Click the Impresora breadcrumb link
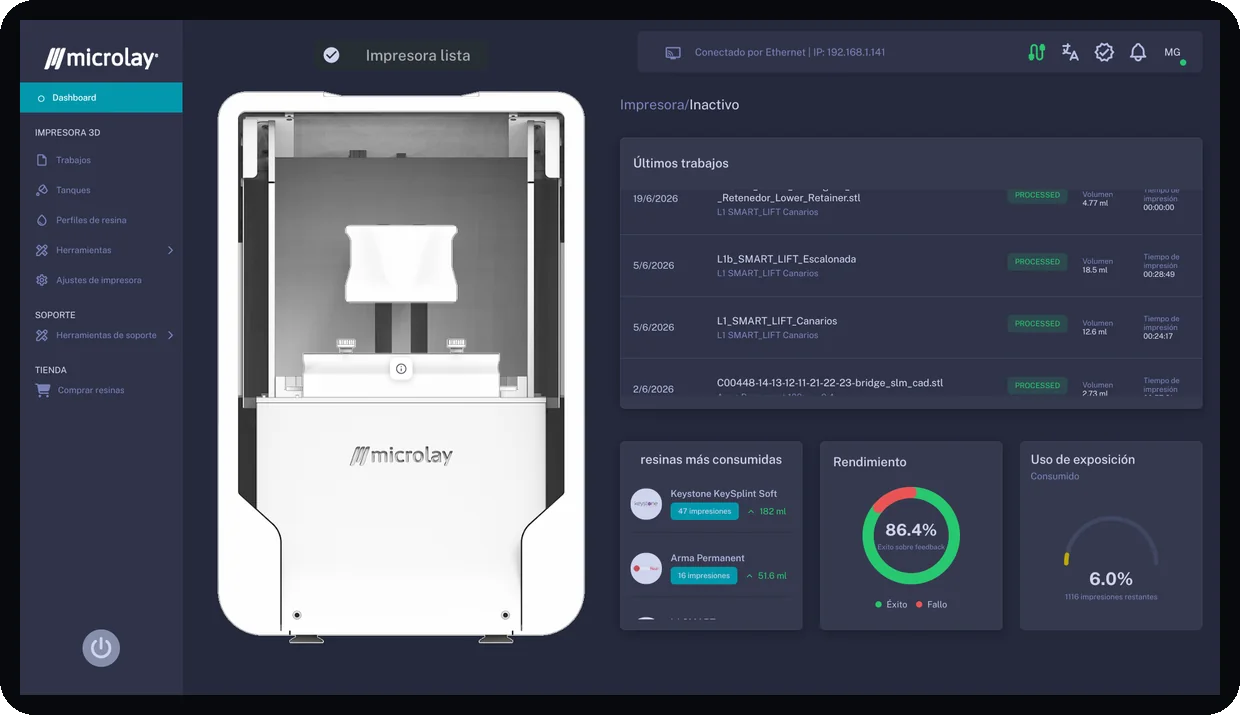 click(652, 105)
